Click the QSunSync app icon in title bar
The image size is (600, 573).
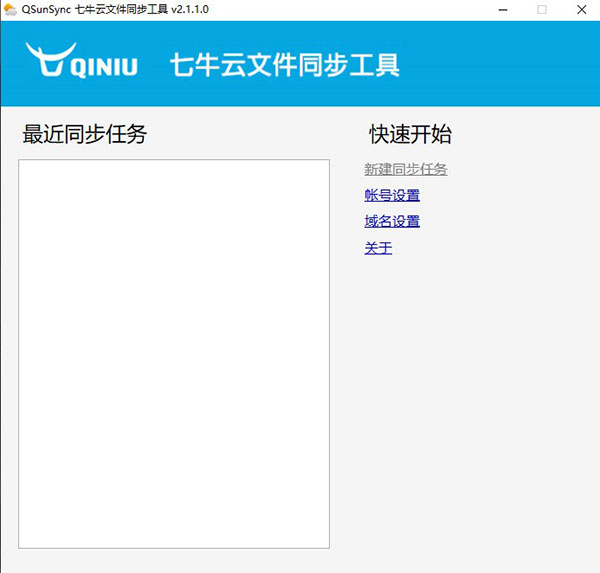(x=10, y=9)
